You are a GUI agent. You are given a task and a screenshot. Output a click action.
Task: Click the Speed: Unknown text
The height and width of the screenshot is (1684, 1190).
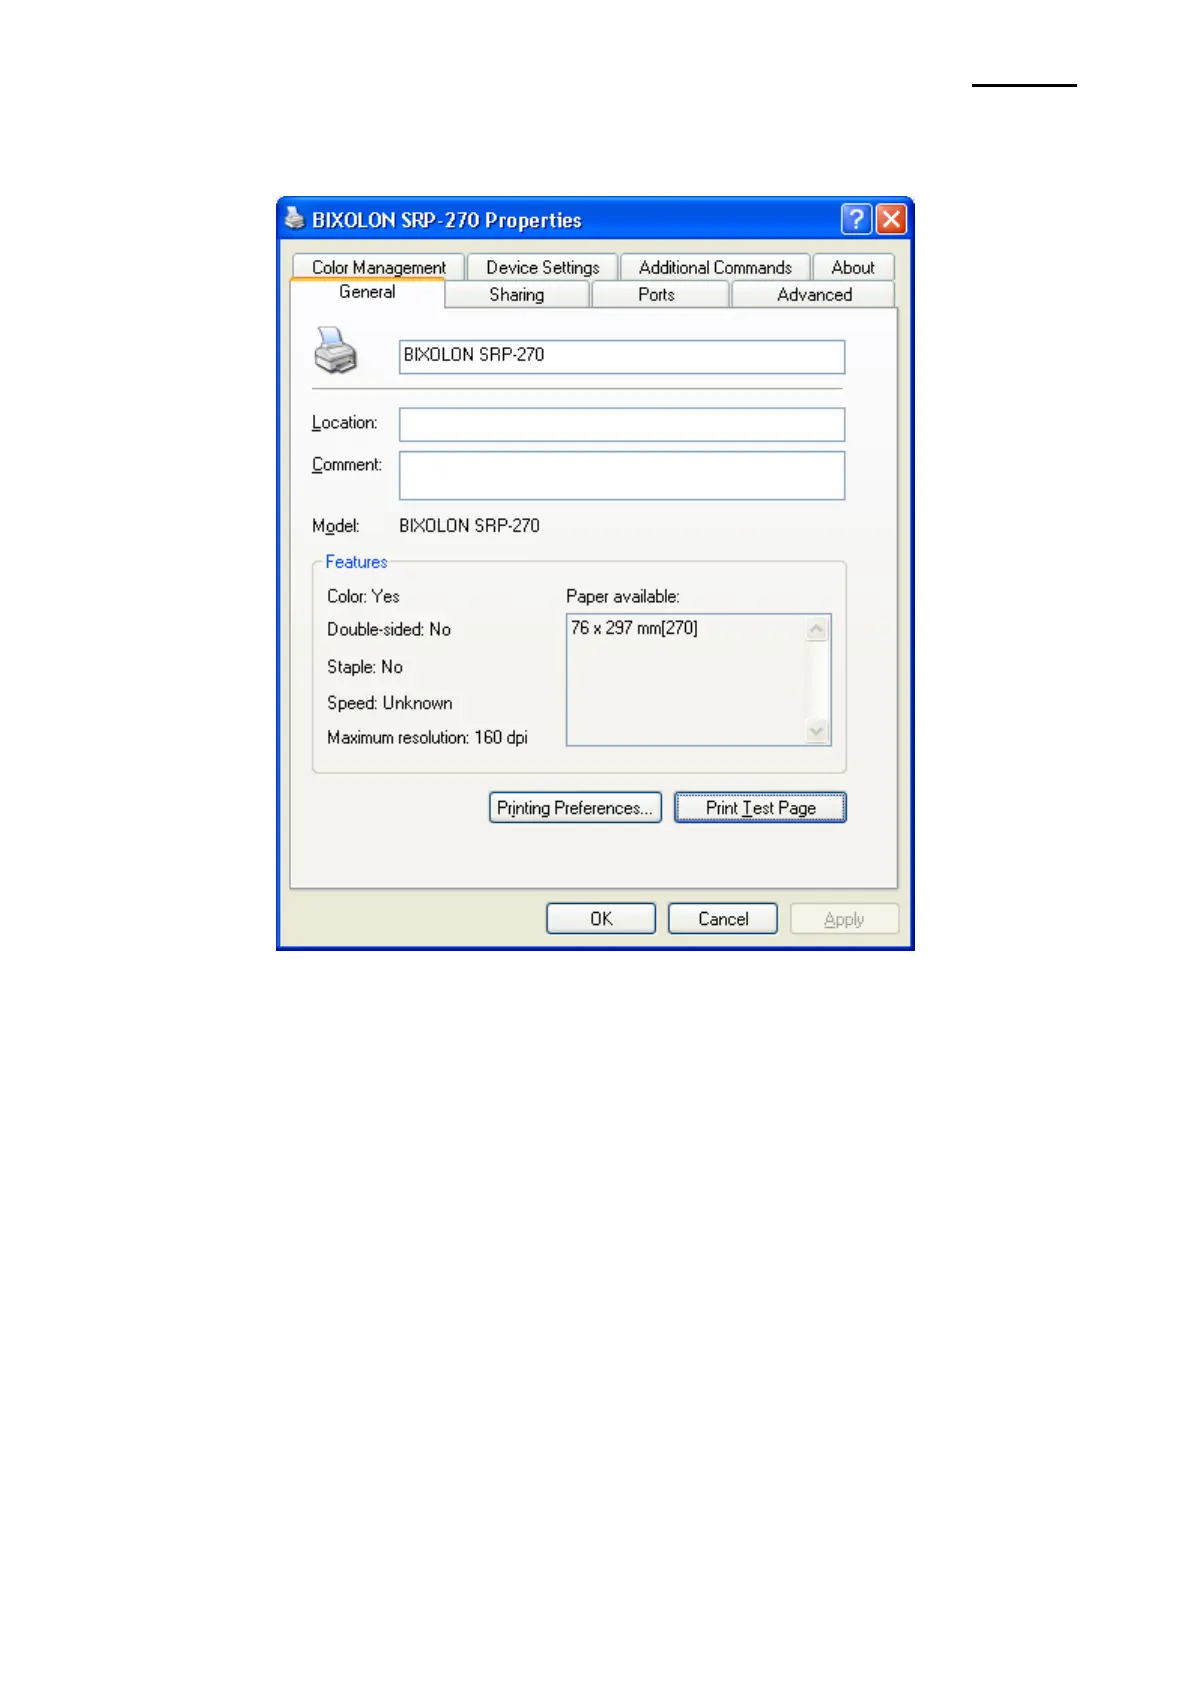coord(389,703)
